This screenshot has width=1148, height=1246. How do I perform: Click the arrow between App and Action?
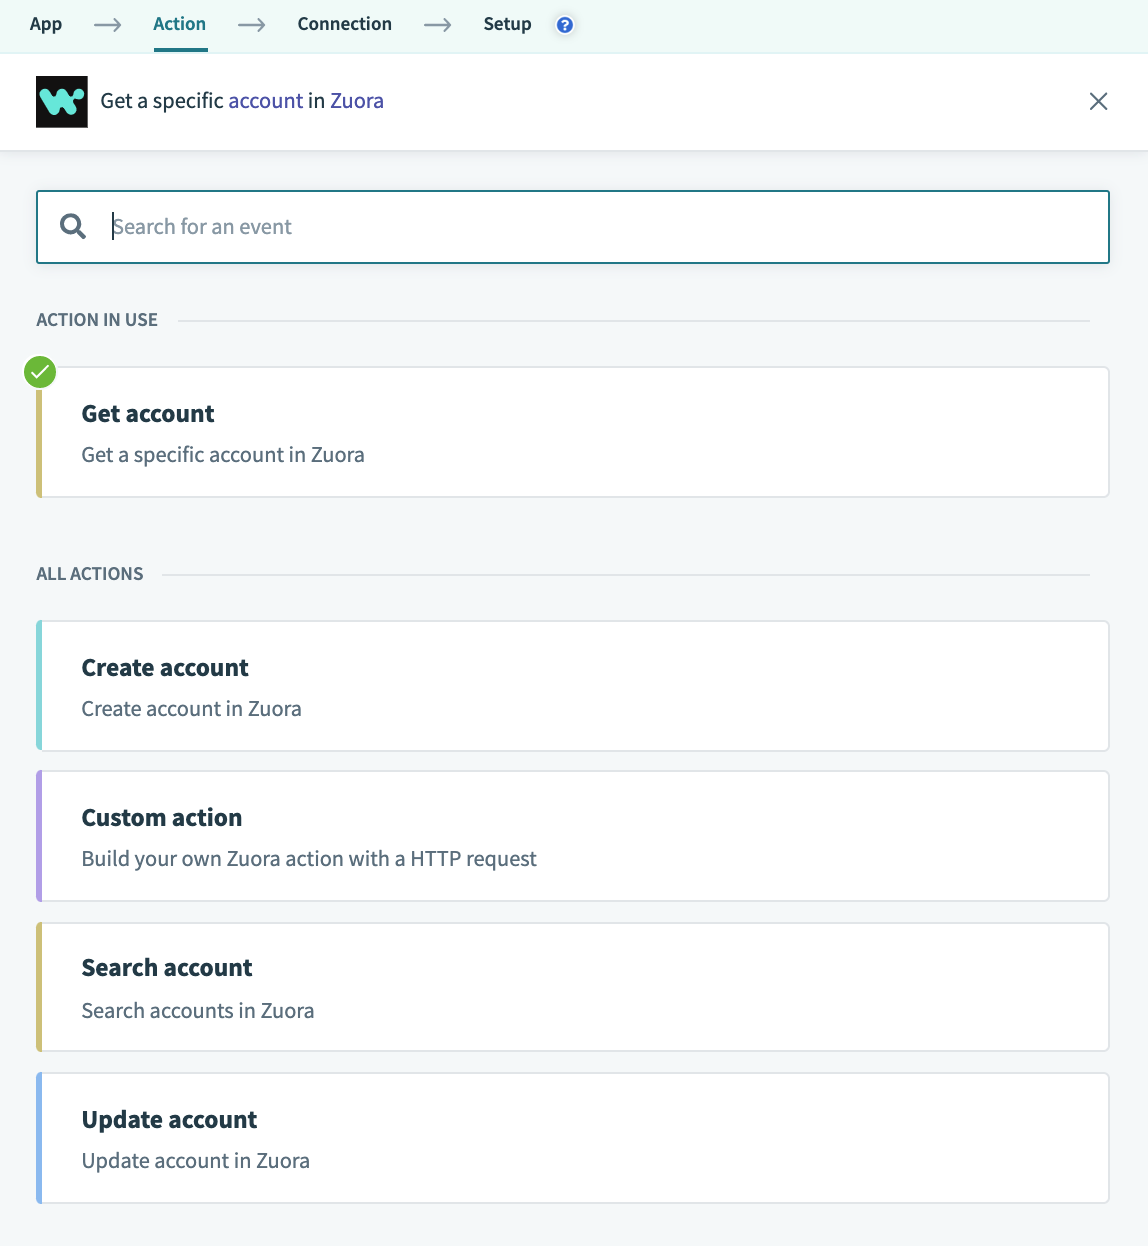[106, 24]
